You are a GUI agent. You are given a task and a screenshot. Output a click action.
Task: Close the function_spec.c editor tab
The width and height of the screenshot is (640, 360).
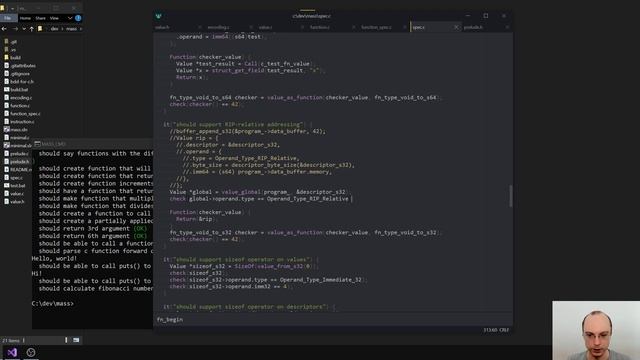pyautogui.click(x=405, y=27)
